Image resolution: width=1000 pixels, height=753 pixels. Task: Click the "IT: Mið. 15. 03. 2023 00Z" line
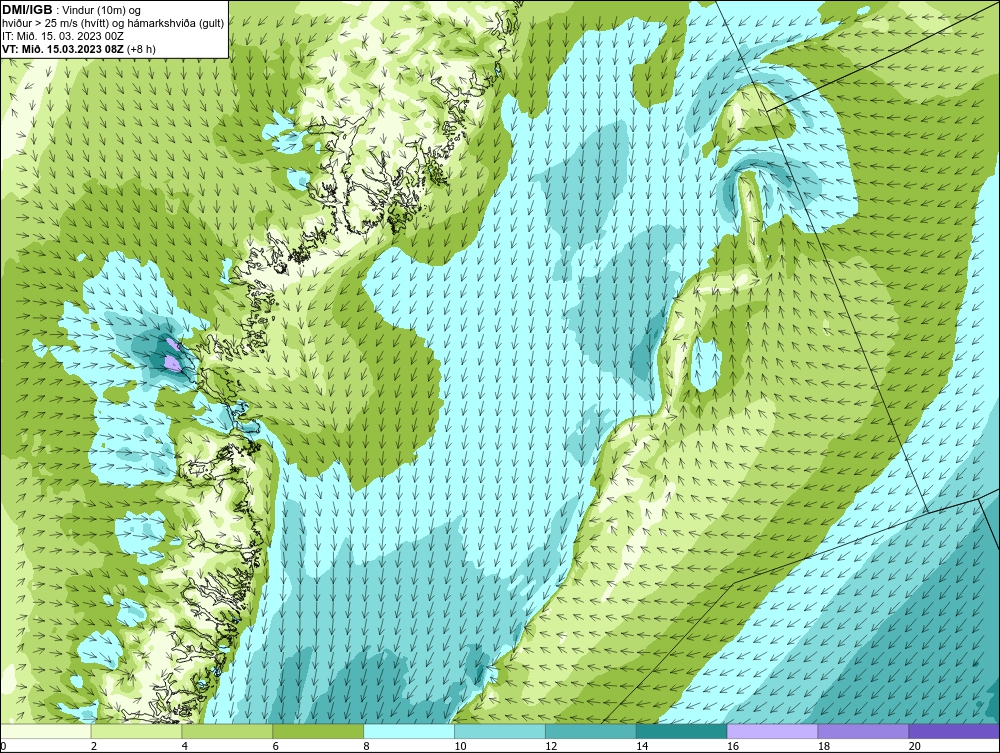[x=63, y=36]
